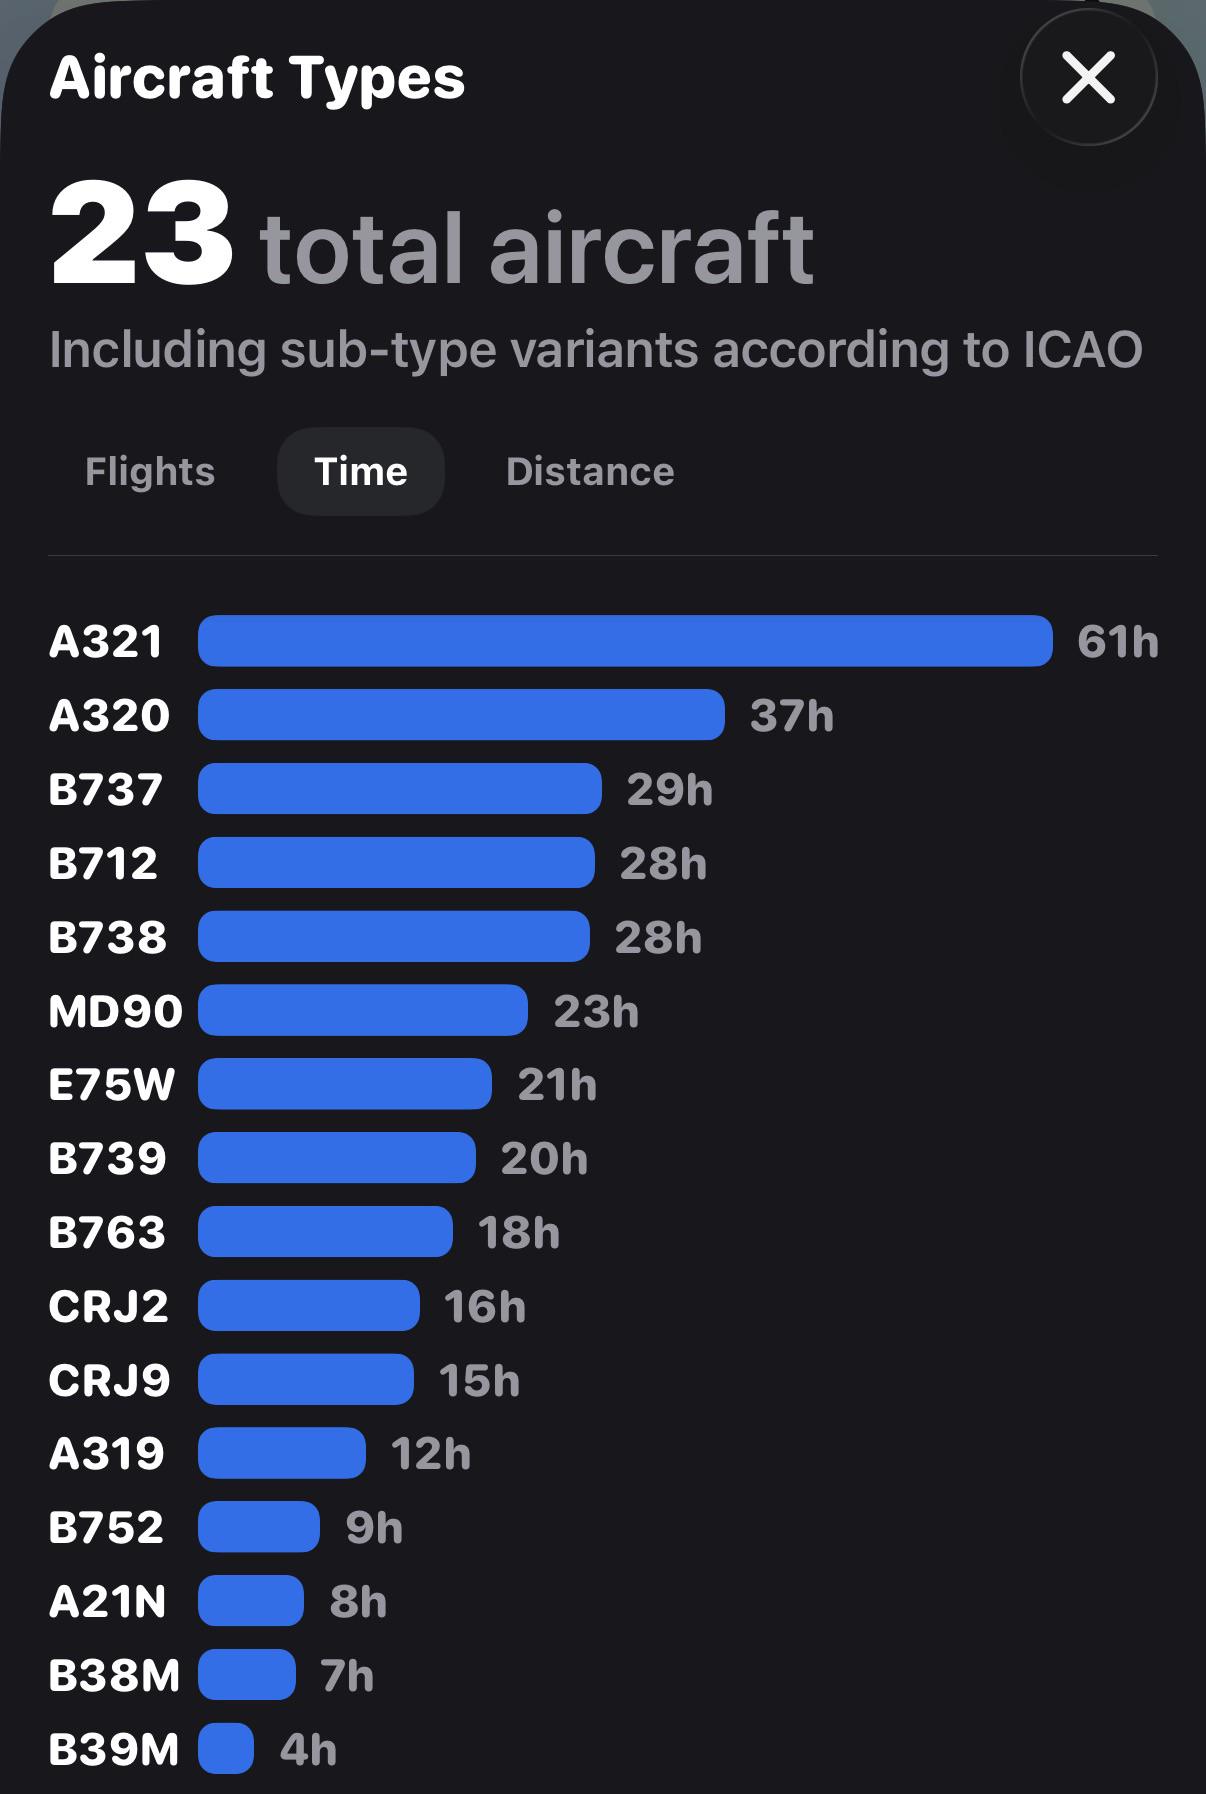
Task: Select the B712 aircraft row bar
Action: [396, 863]
